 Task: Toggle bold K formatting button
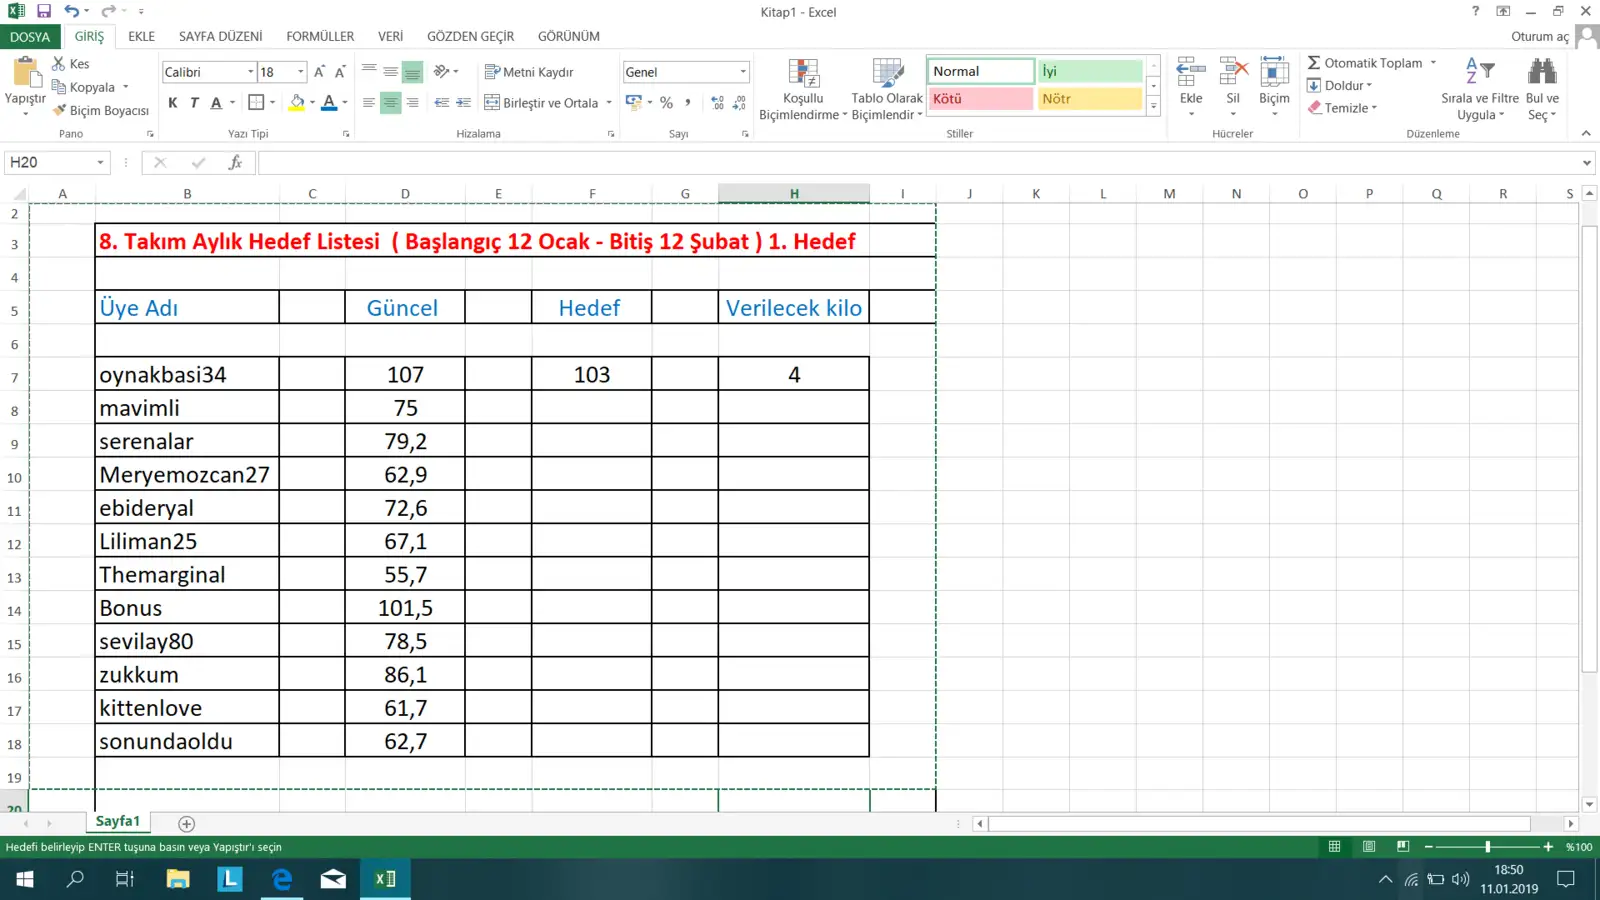coord(173,103)
